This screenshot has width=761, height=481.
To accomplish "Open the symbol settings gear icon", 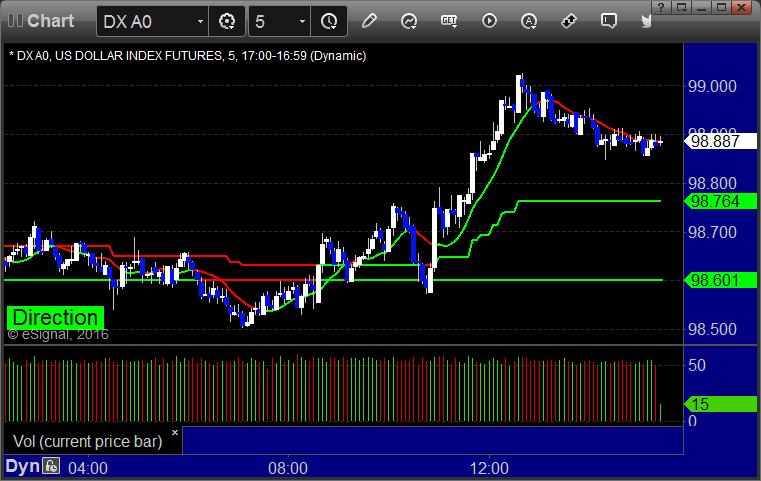I will (x=227, y=21).
